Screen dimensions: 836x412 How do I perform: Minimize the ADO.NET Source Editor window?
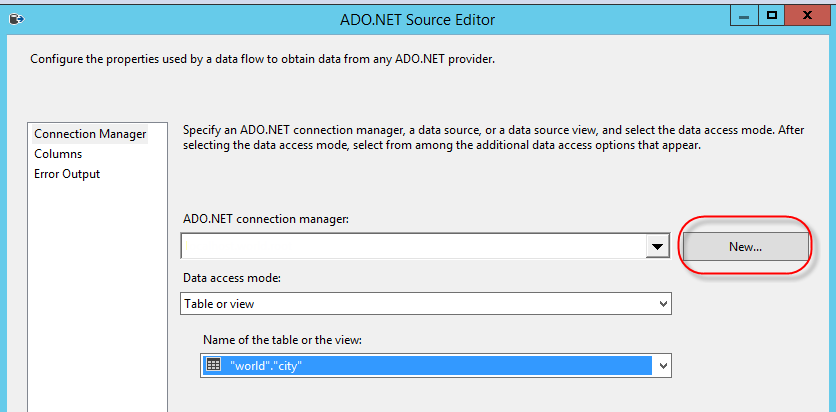(x=742, y=17)
